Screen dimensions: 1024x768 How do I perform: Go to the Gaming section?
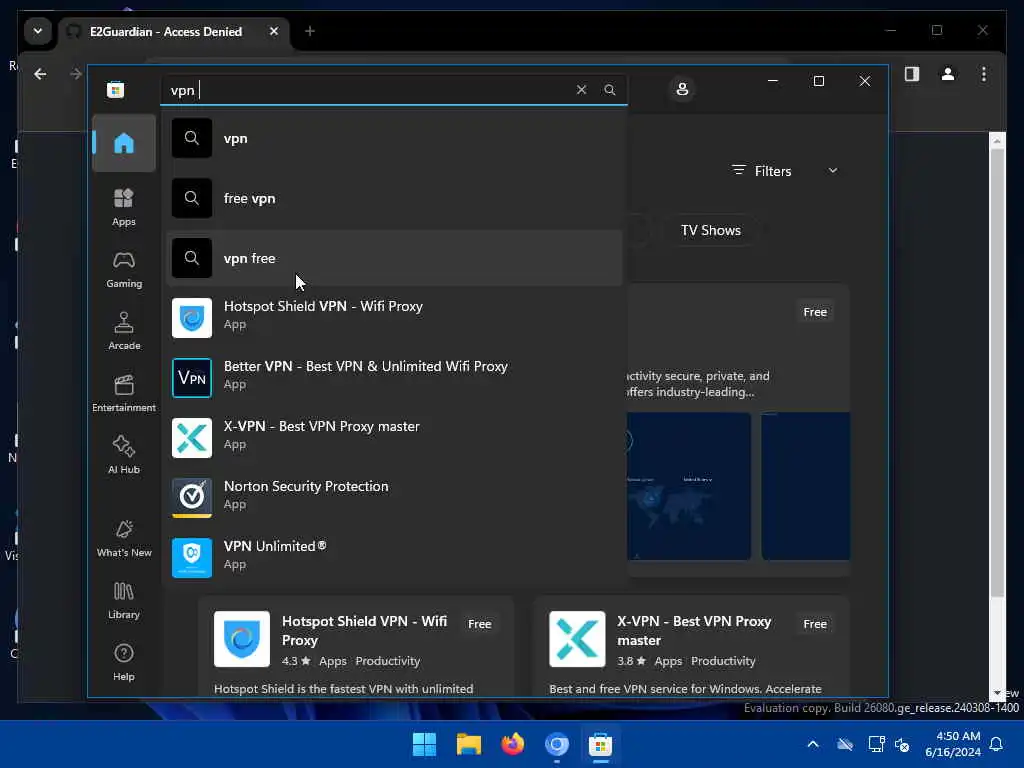[x=123, y=269]
